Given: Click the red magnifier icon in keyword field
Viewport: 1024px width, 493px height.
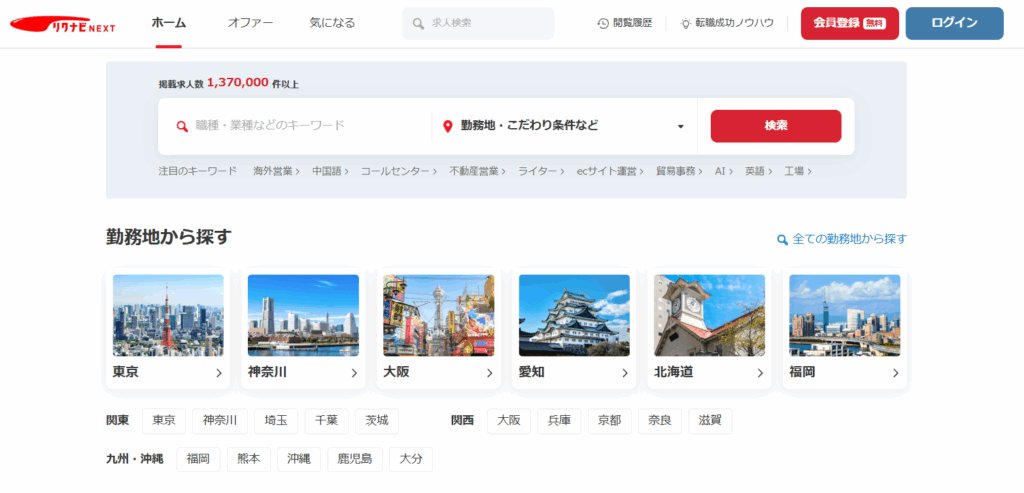Looking at the screenshot, I should [x=182, y=126].
